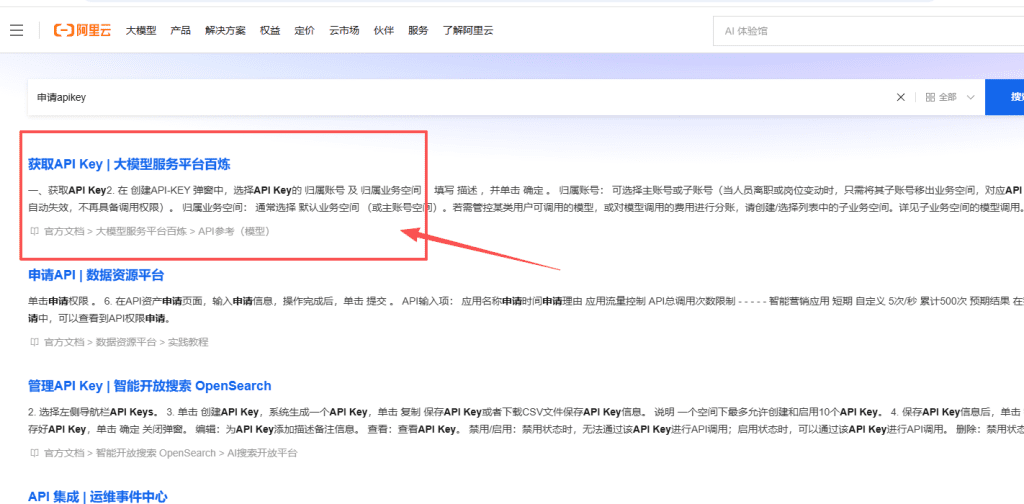Click the grid icon beside 全部
1024x504 pixels.
[930, 97]
